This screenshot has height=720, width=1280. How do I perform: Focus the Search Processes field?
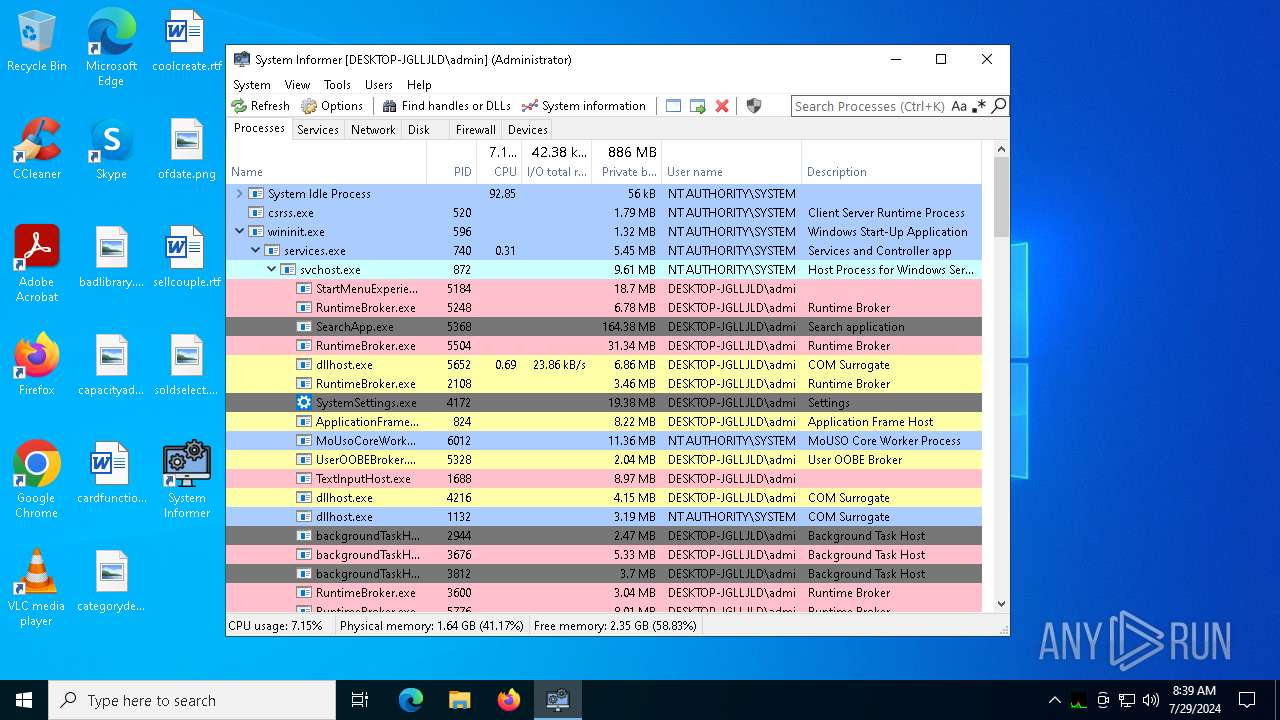870,106
